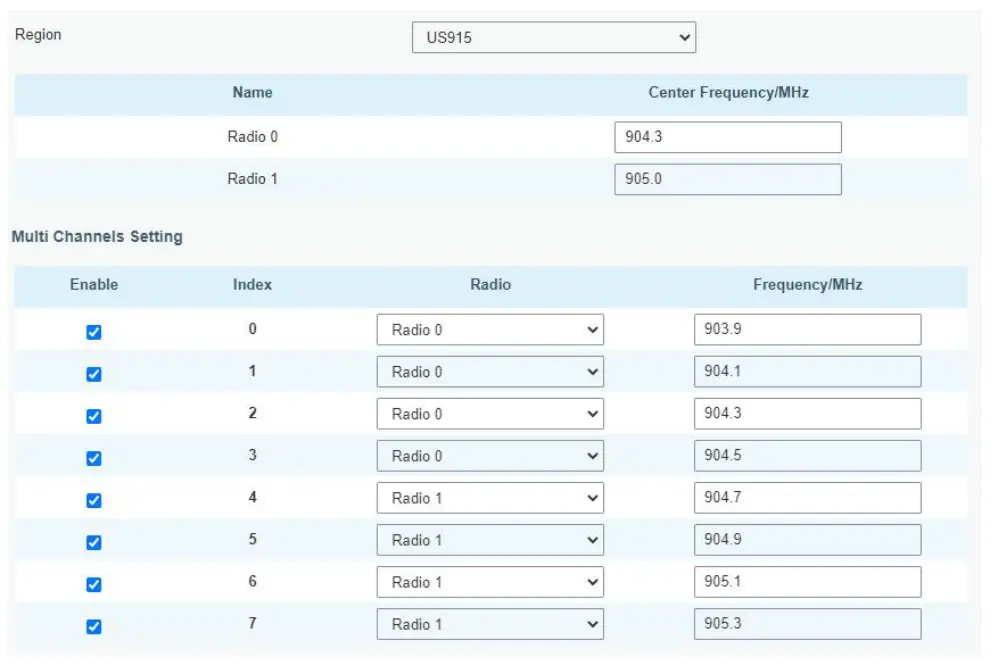This screenshot has width=992, height=665.
Task: Click the 903.9 frequency field
Action: pyautogui.click(x=807, y=330)
